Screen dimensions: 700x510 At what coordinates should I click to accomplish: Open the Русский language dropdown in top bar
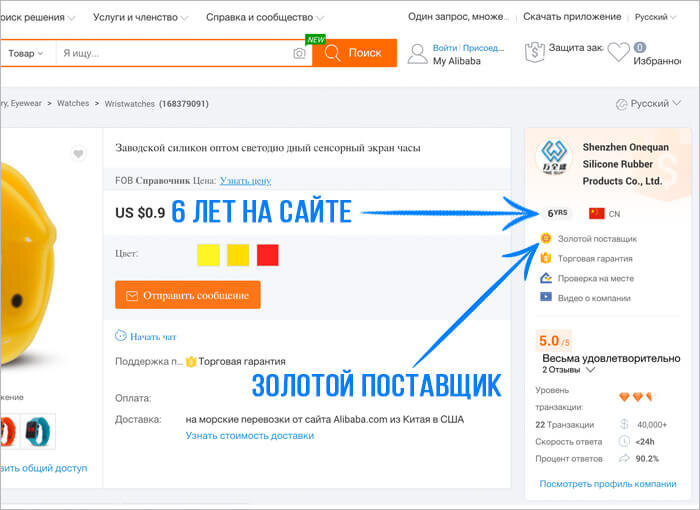[x=655, y=17]
